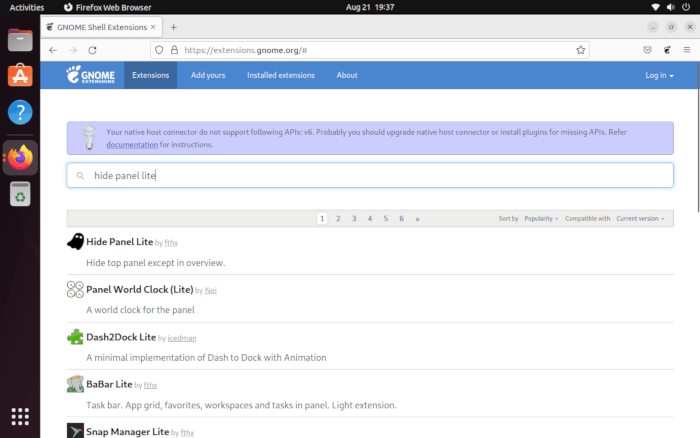Go to results page 1
This screenshot has height=438, width=700.
click(x=322, y=218)
